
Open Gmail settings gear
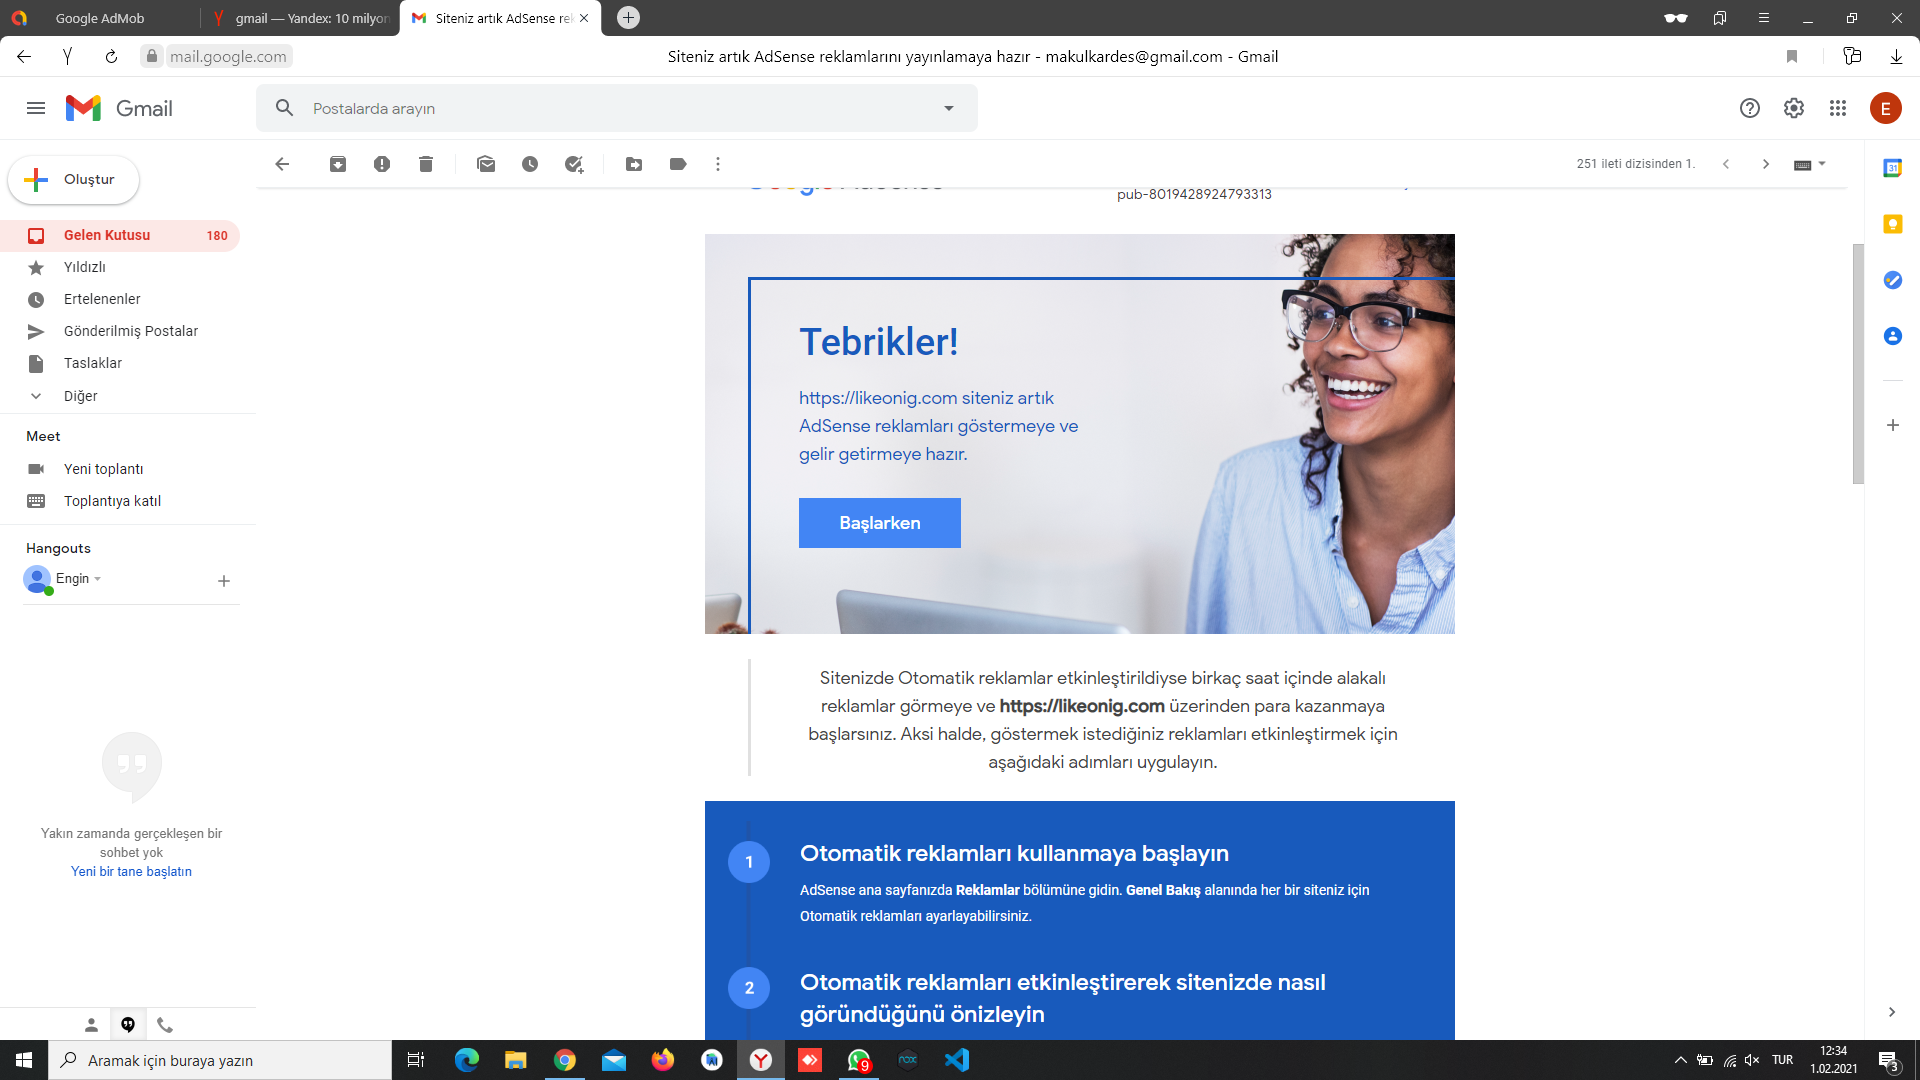click(1794, 108)
